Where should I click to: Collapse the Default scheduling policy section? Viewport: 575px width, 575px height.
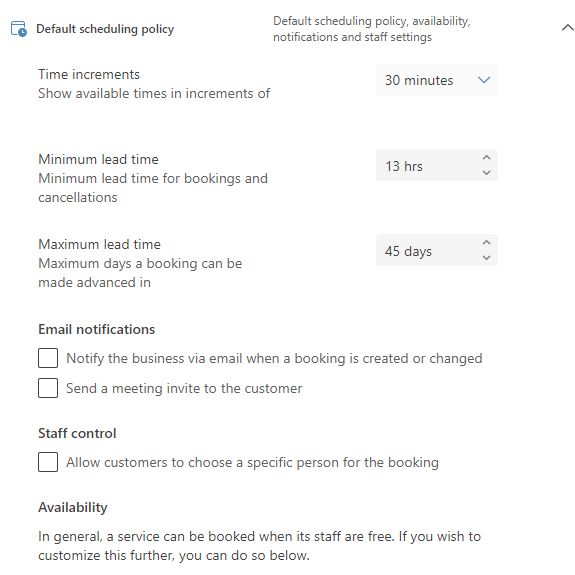coord(568,28)
